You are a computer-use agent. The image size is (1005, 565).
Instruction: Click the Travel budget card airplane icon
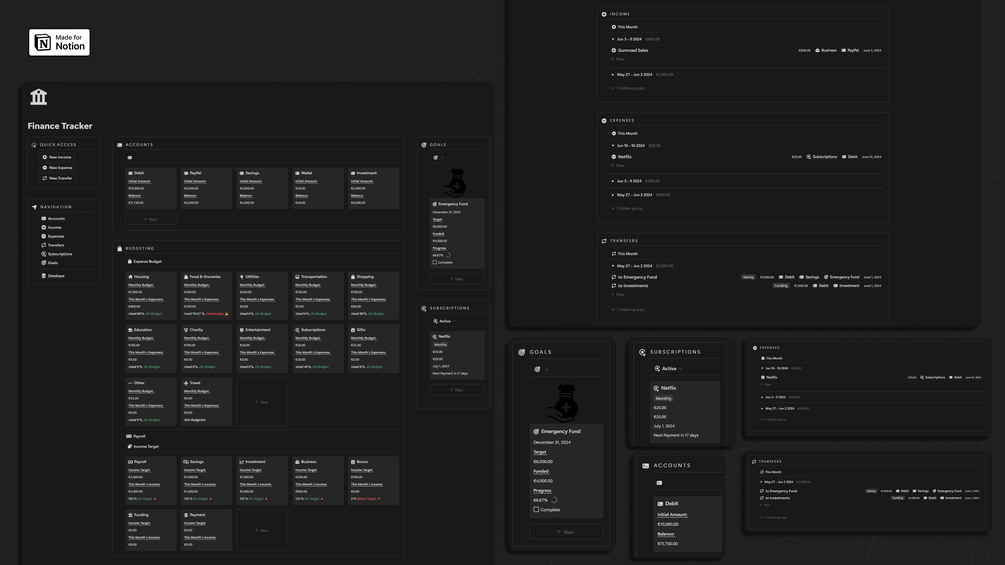click(186, 383)
